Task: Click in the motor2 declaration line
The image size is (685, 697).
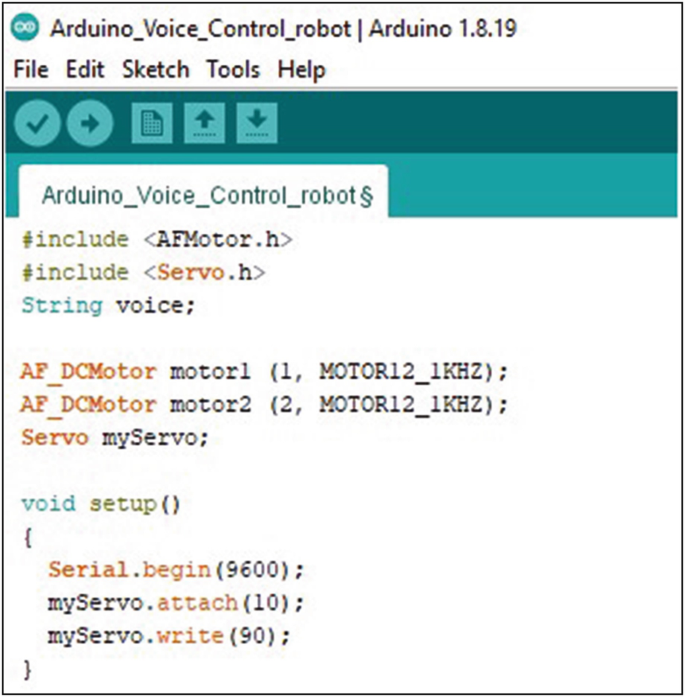Action: tap(264, 404)
